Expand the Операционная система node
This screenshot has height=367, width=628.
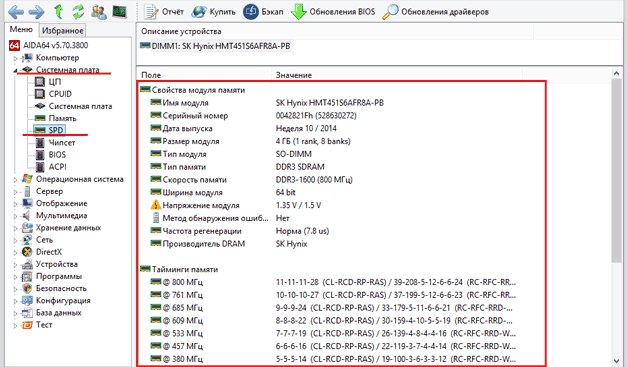pyautogui.click(x=16, y=180)
